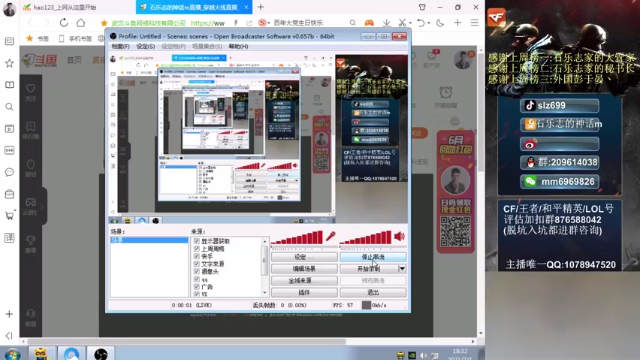
Task: Toggle the 上周榜眼 source checkbox
Action: tap(197, 249)
